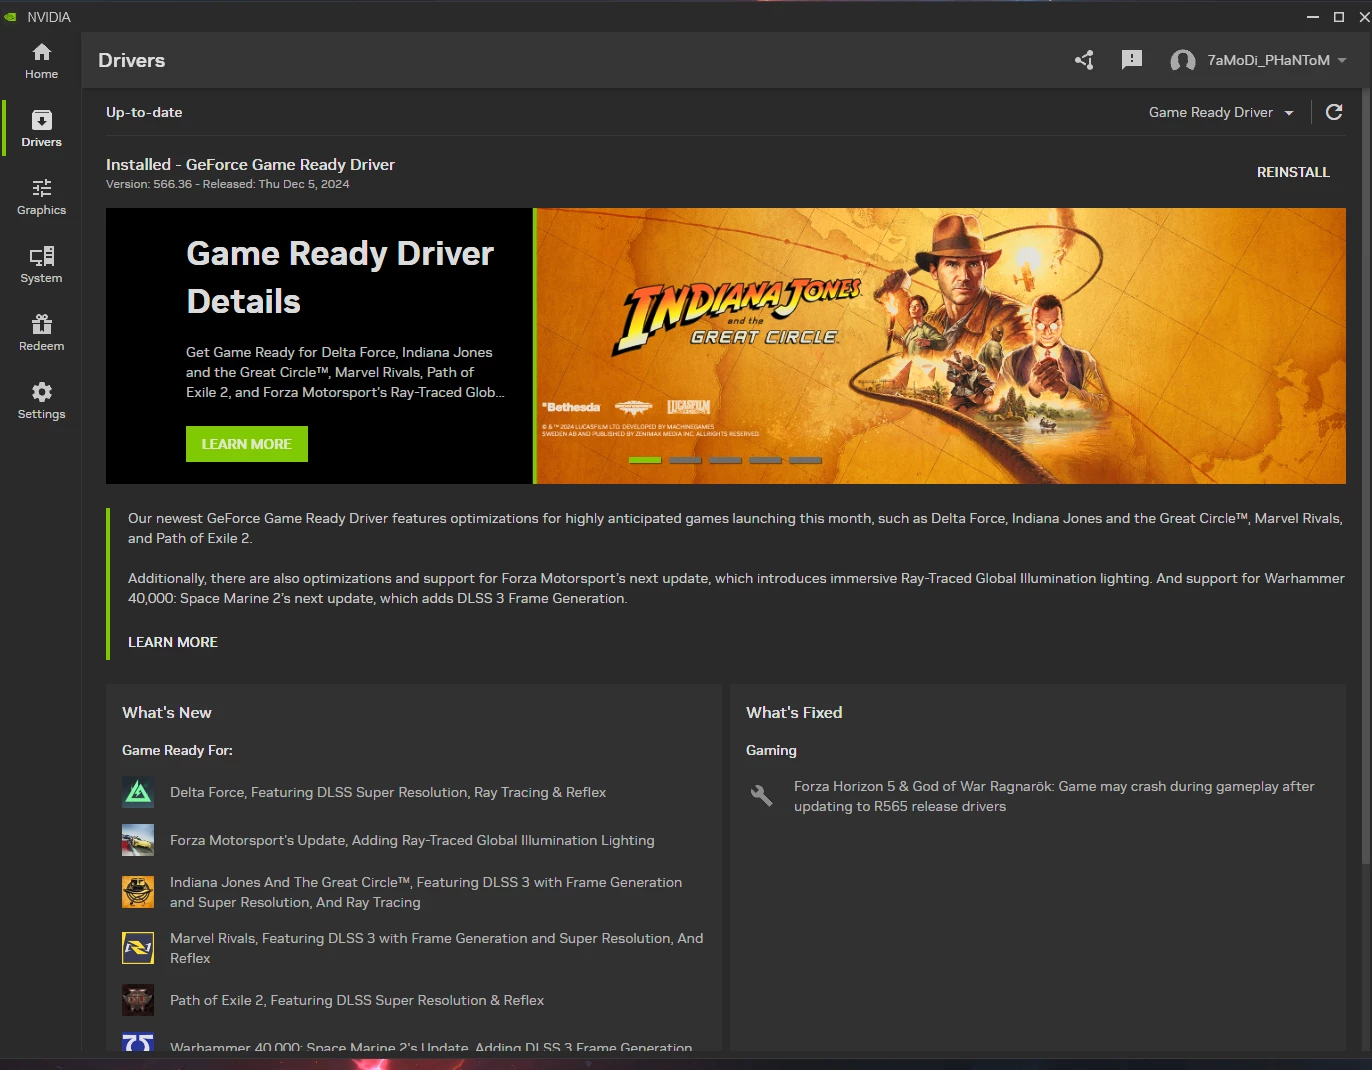Open the 7aMoDi_PHaNToM account dropdown
The image size is (1372, 1070).
pos(1276,60)
